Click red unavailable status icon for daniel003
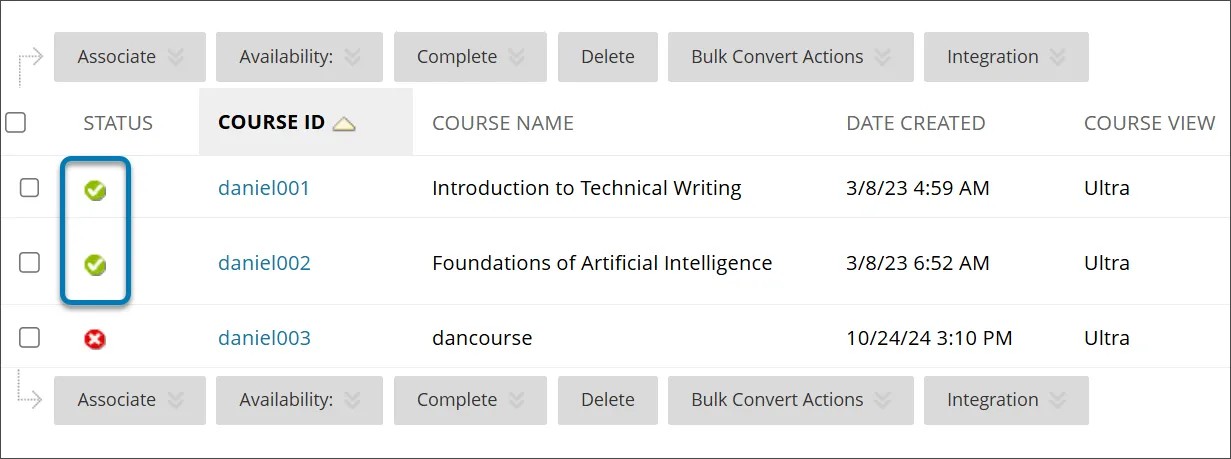Image resolution: width=1231 pixels, height=459 pixels. coord(95,339)
